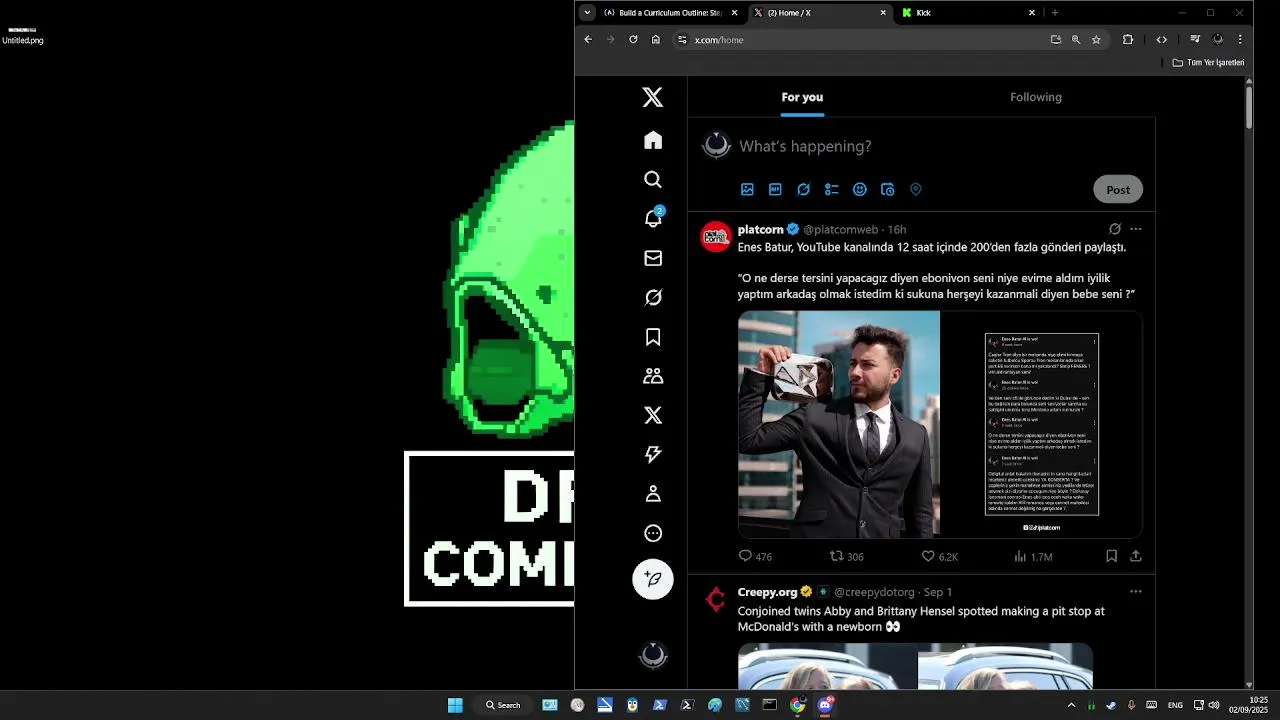Add media image icon in composer
Screen dimensions: 1280x720
tap(747, 190)
